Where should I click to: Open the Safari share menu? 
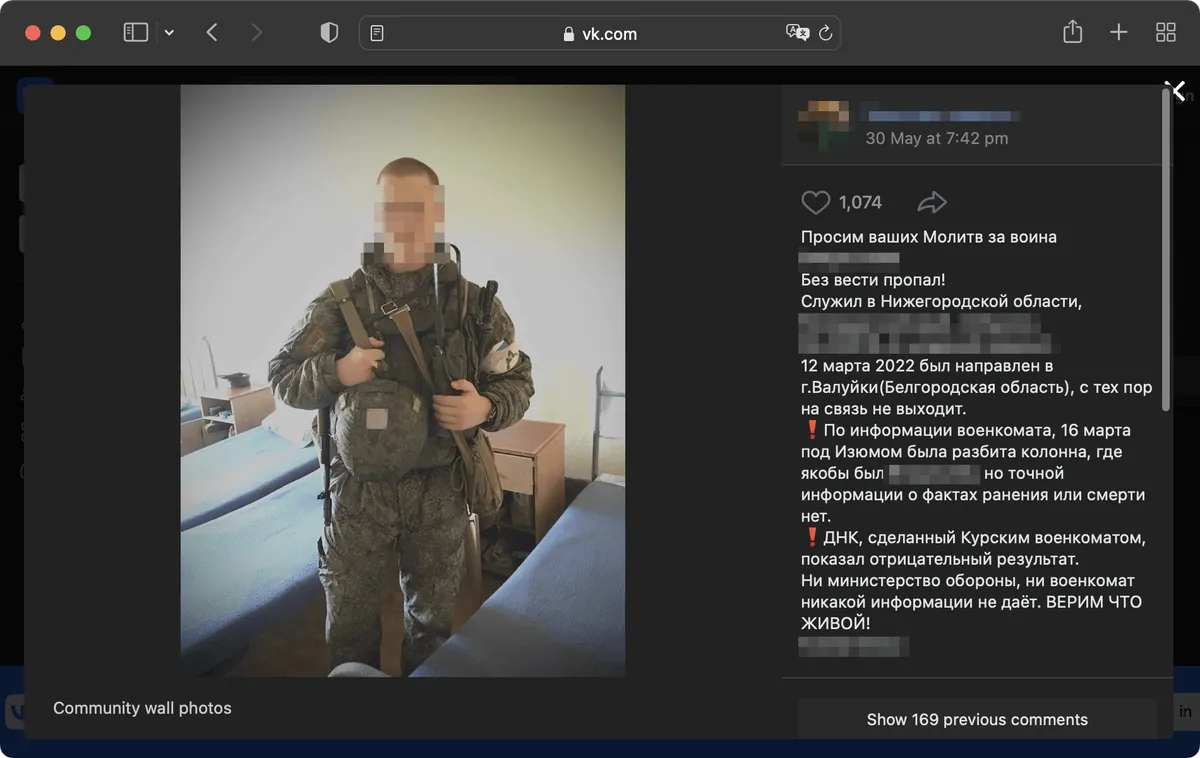(1072, 32)
